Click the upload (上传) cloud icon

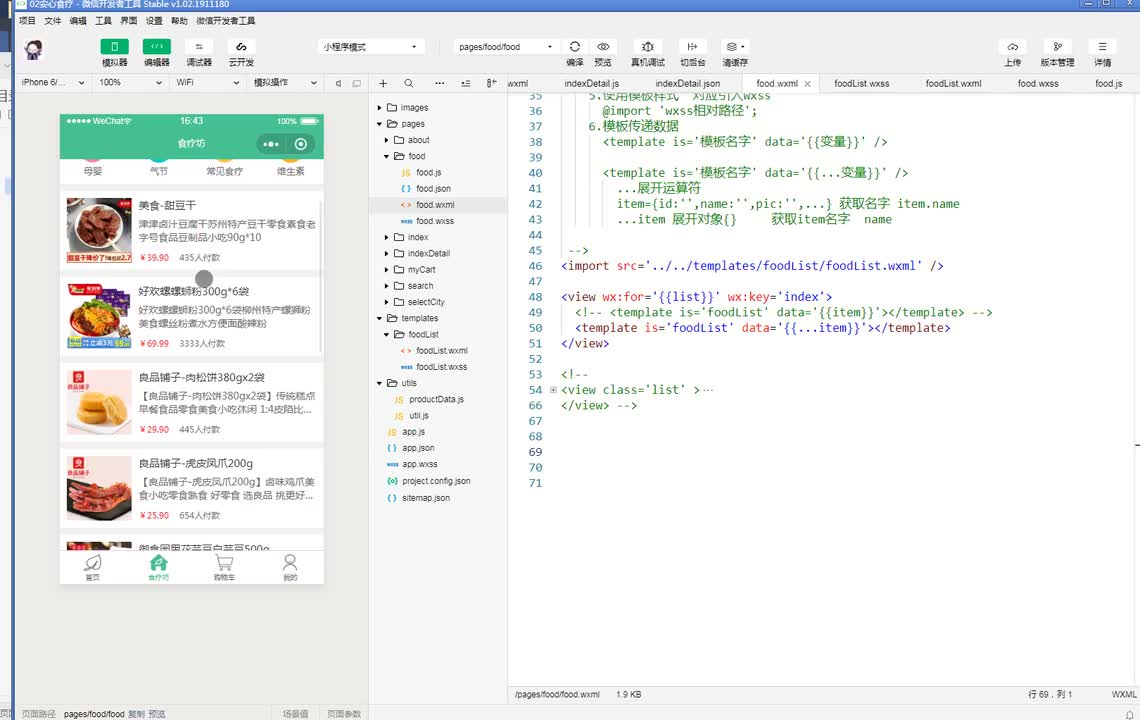coord(1012,47)
